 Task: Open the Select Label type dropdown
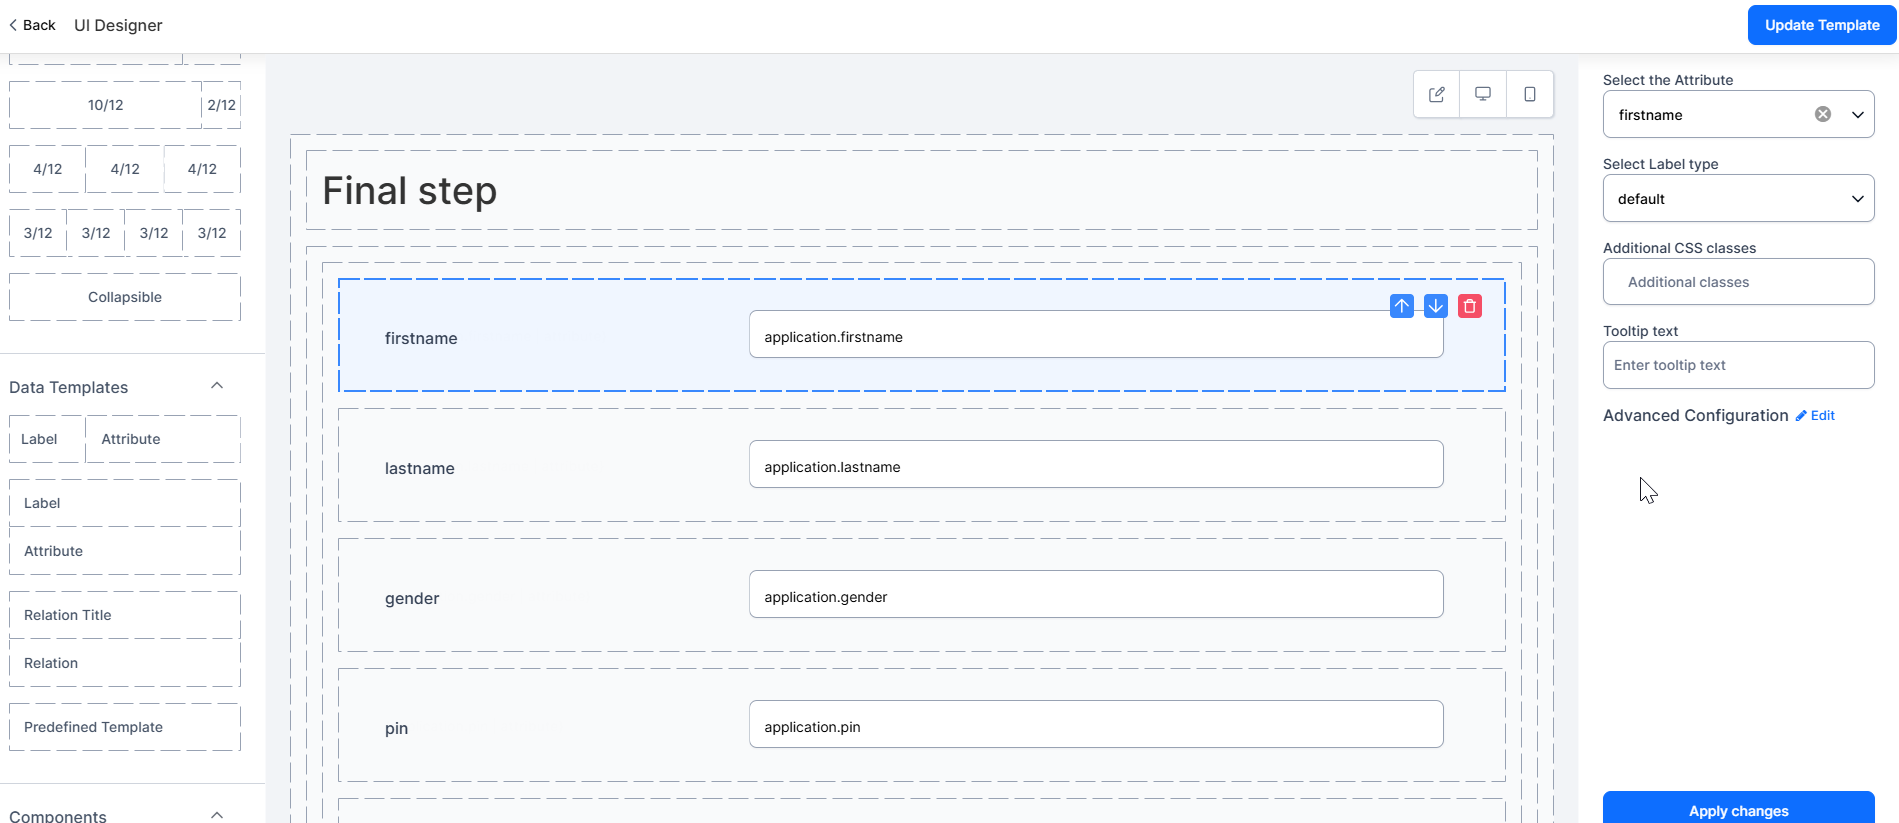point(1738,198)
